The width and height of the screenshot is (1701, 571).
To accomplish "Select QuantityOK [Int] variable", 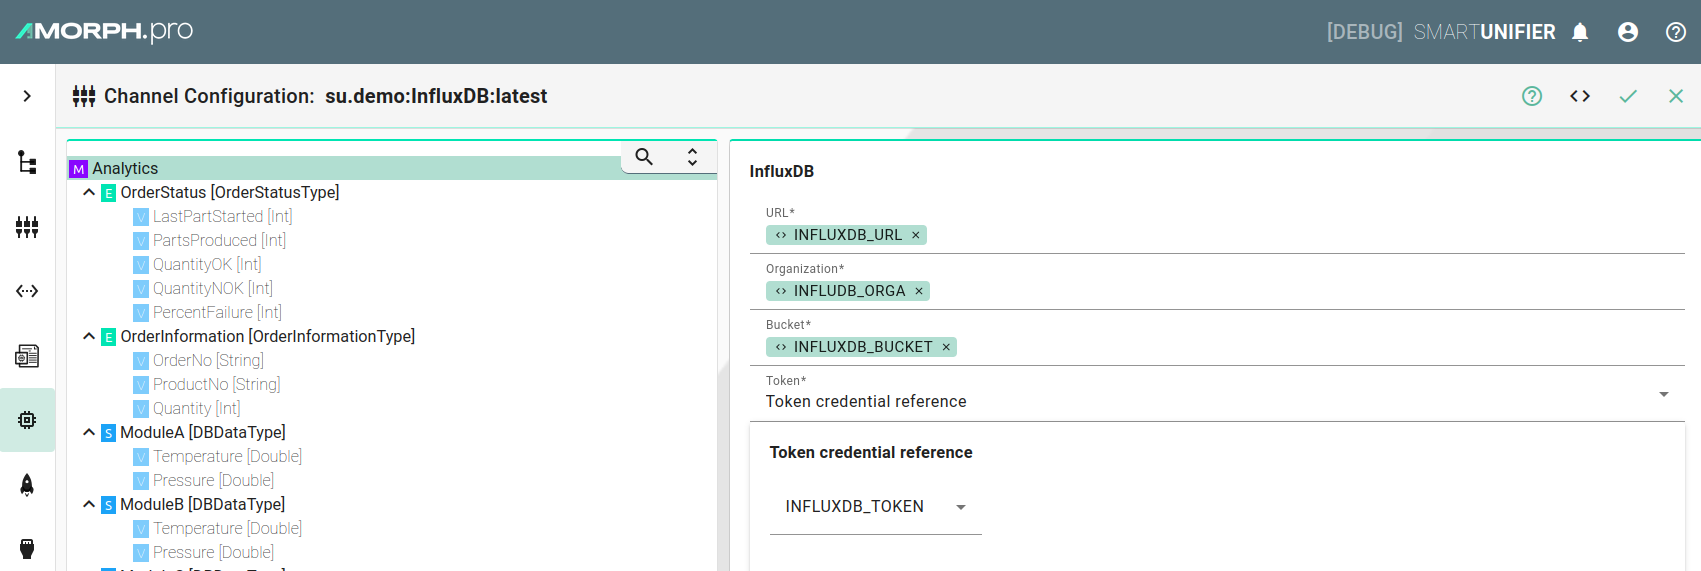I will [x=207, y=264].
